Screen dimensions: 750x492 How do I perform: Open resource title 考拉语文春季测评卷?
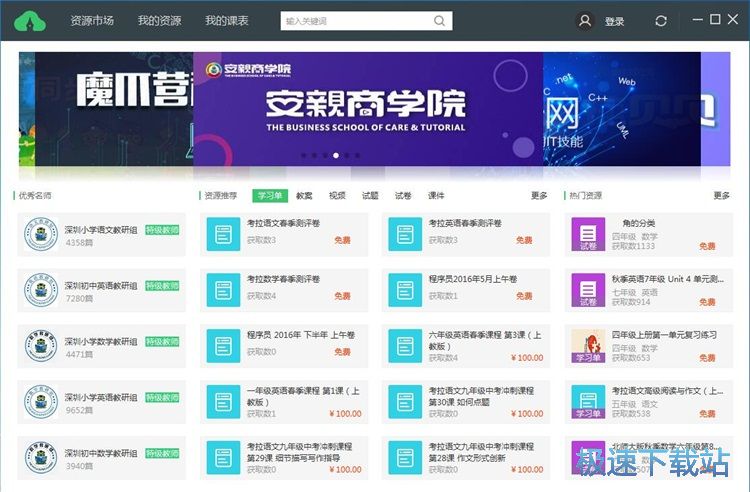(x=283, y=223)
